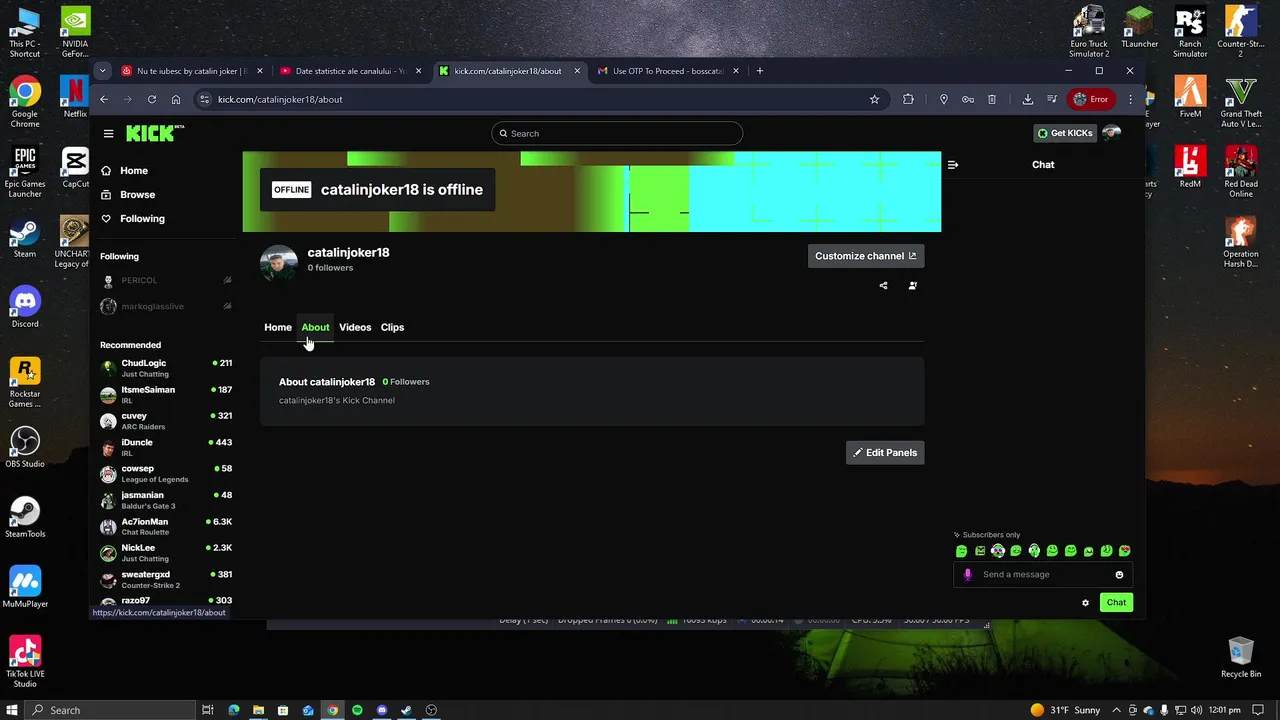Open OBS Studio desktop shortcut
Viewport: 1280px width, 720px height.
[x=25, y=447]
